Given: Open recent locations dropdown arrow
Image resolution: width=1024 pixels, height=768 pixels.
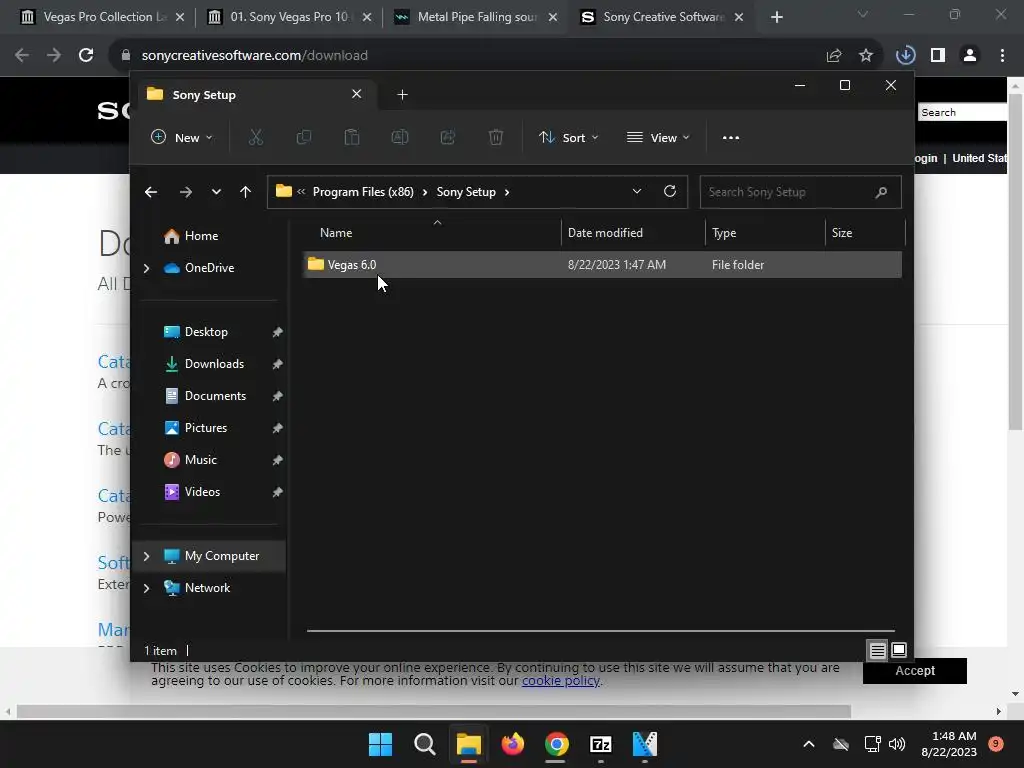Looking at the screenshot, I should click(216, 192).
